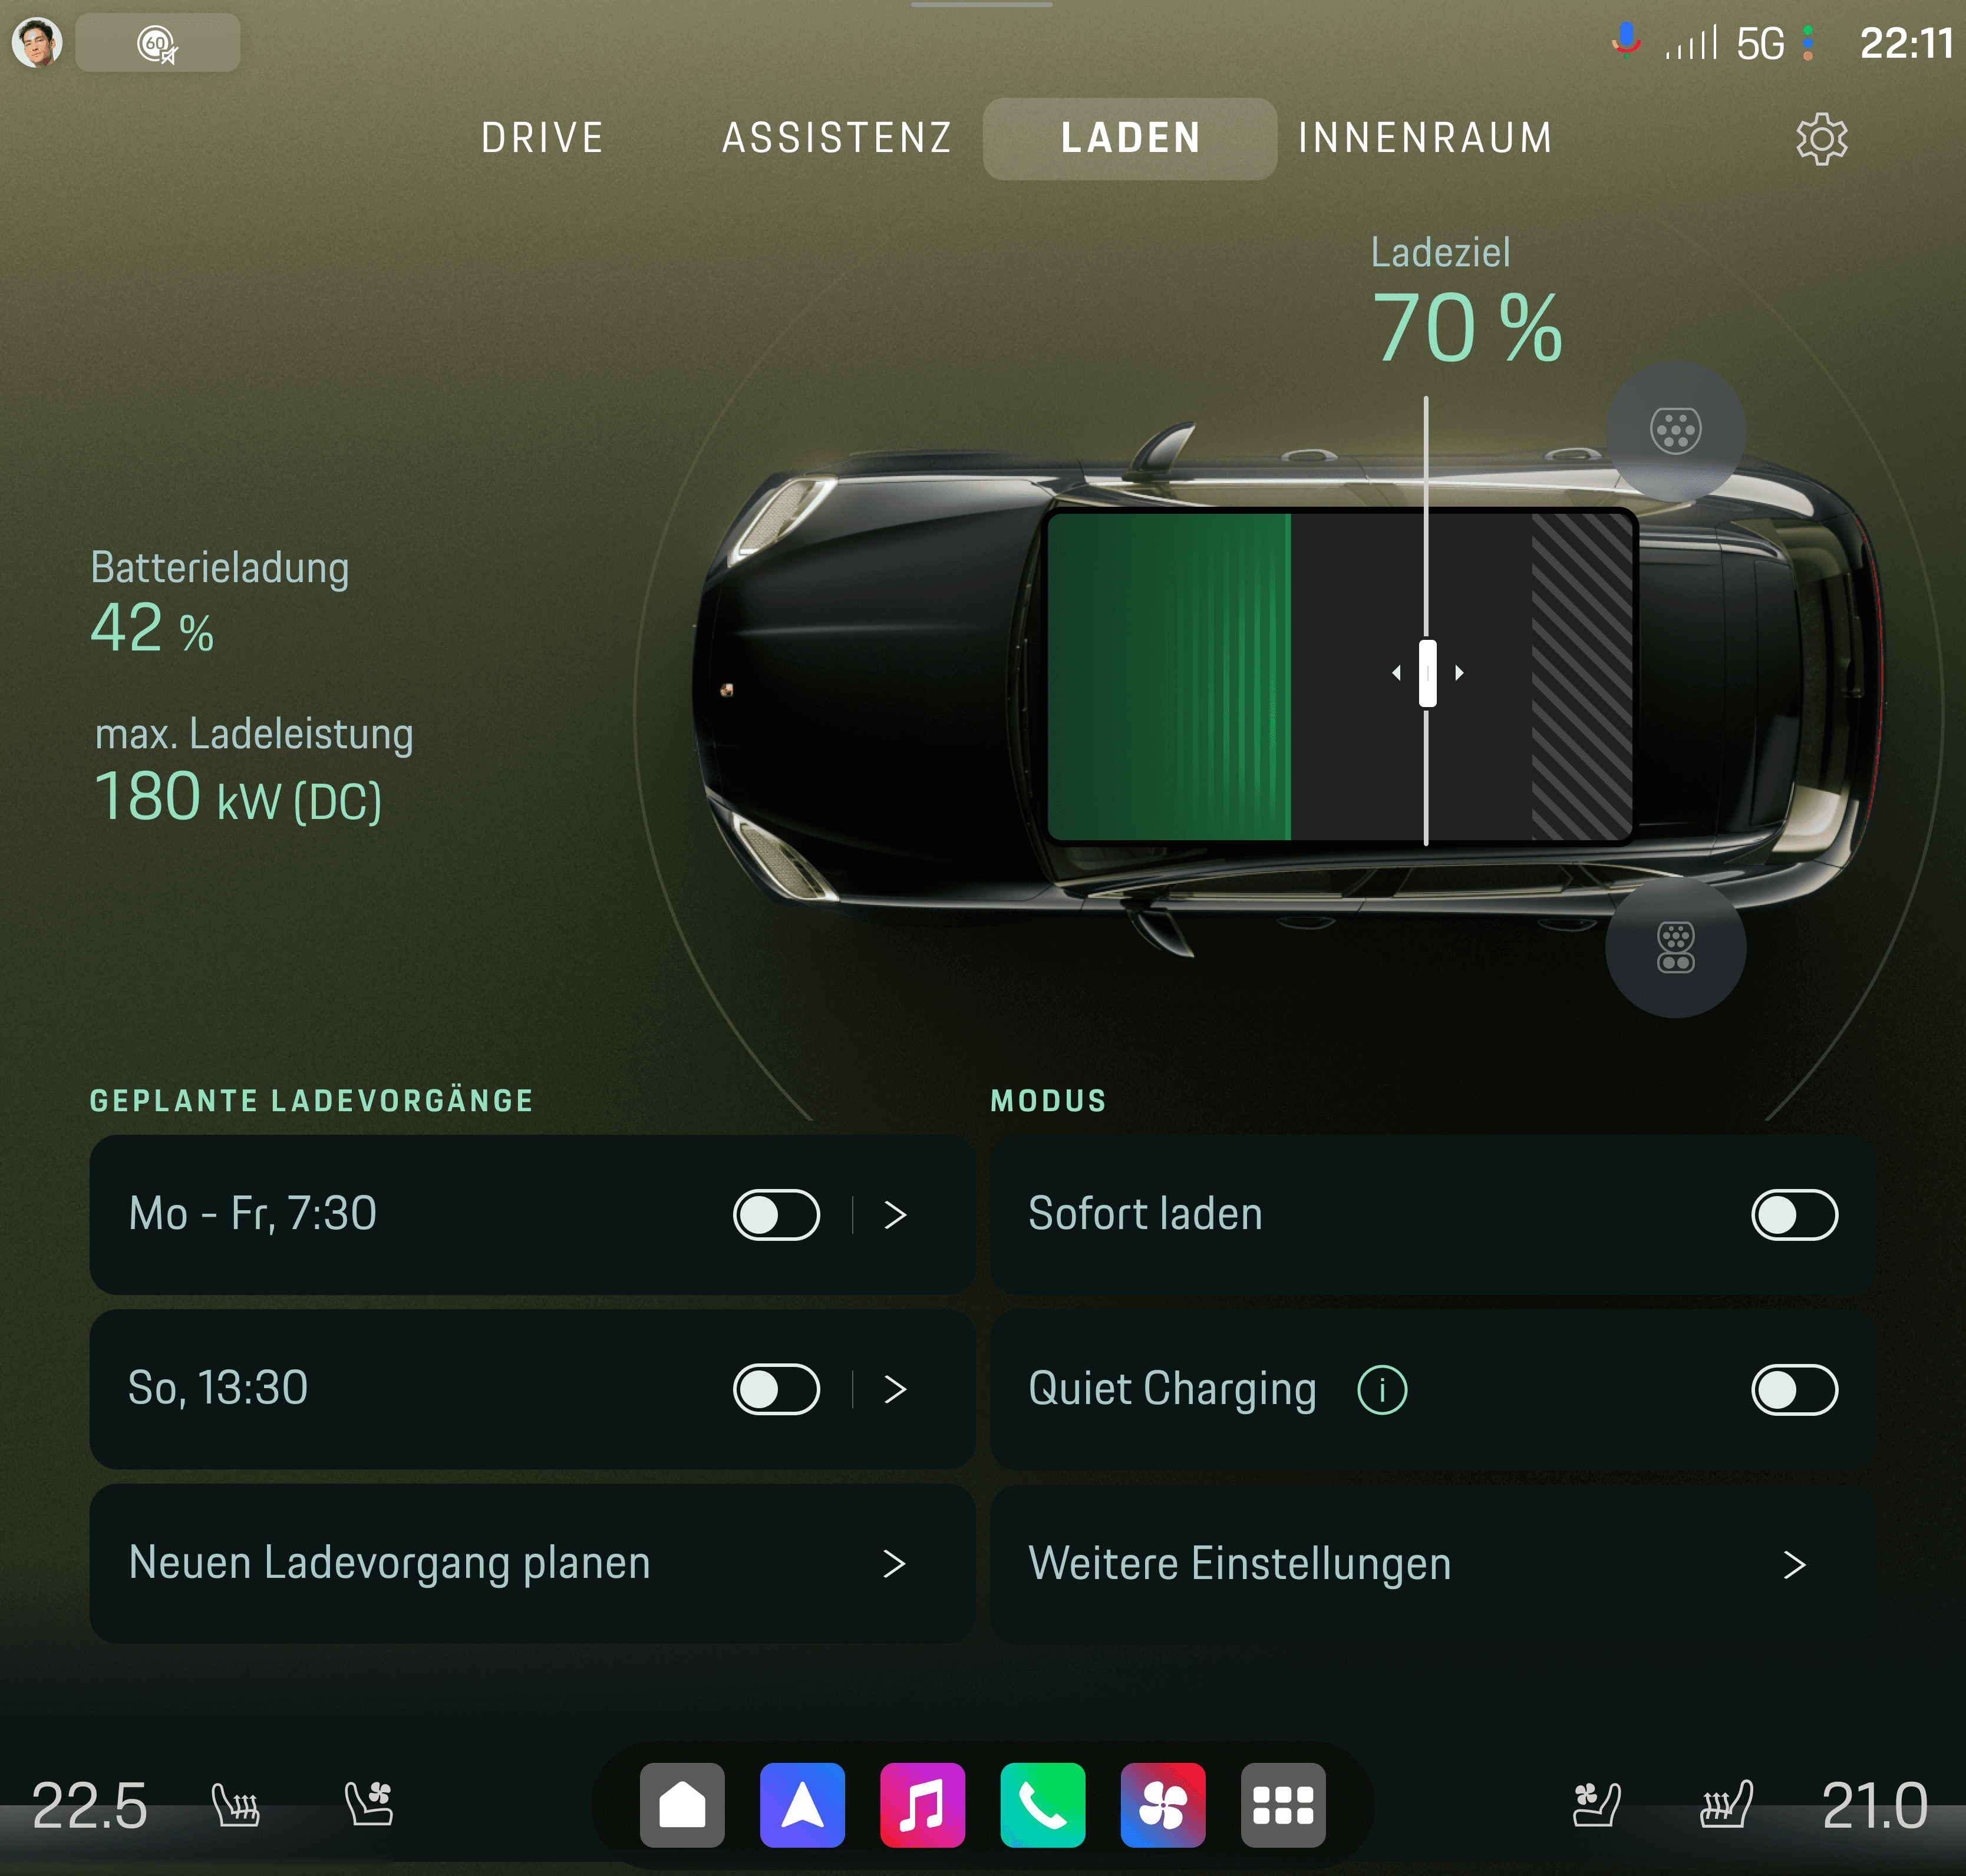Enable Quiet Charging switch

coord(1794,1390)
